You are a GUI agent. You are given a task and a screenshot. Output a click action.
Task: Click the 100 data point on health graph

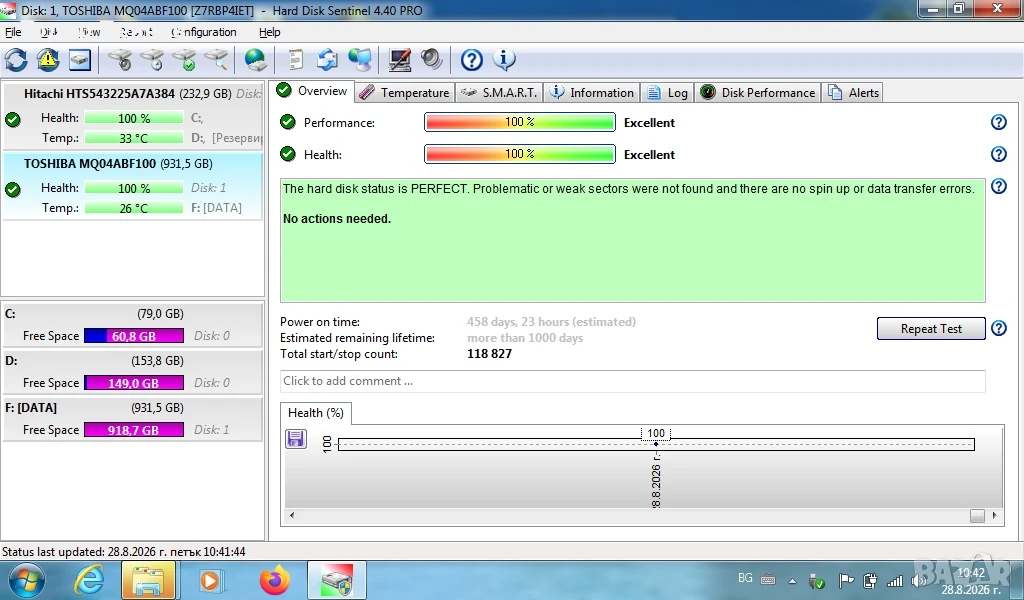coord(656,444)
